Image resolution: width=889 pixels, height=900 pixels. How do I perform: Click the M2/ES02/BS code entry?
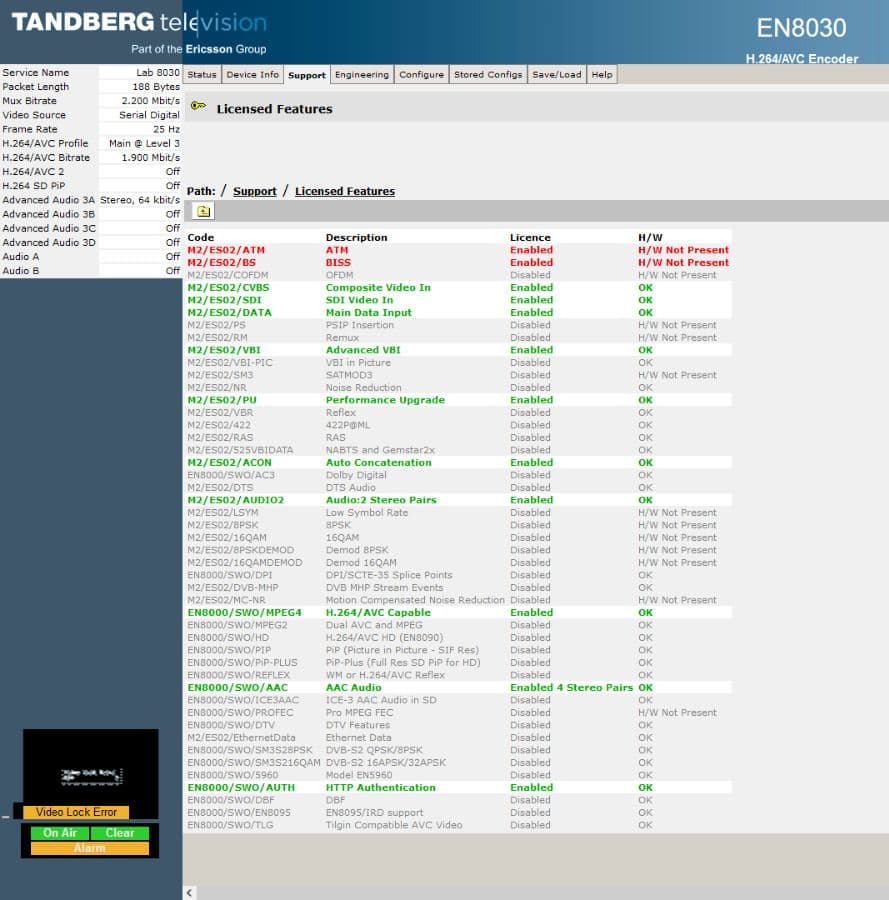[222, 262]
